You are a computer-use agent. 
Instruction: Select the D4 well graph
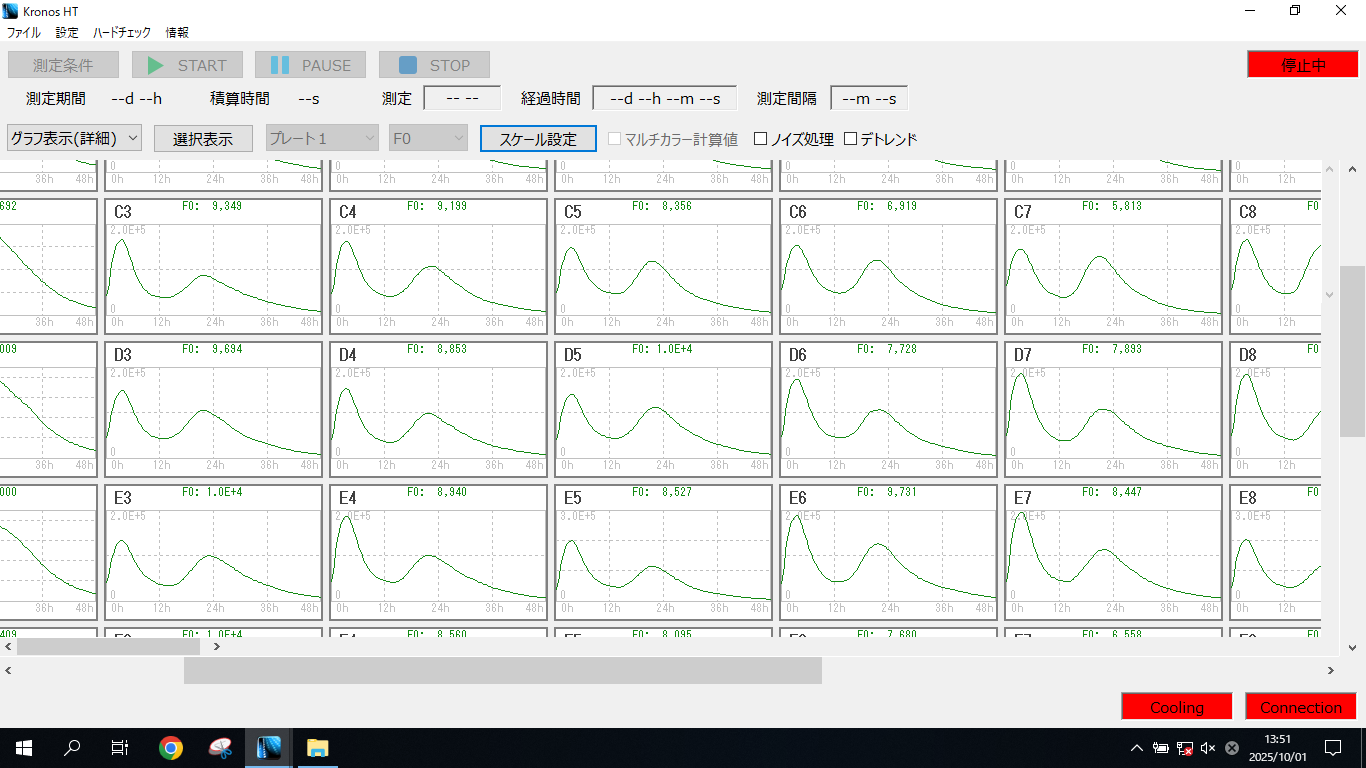tap(439, 409)
